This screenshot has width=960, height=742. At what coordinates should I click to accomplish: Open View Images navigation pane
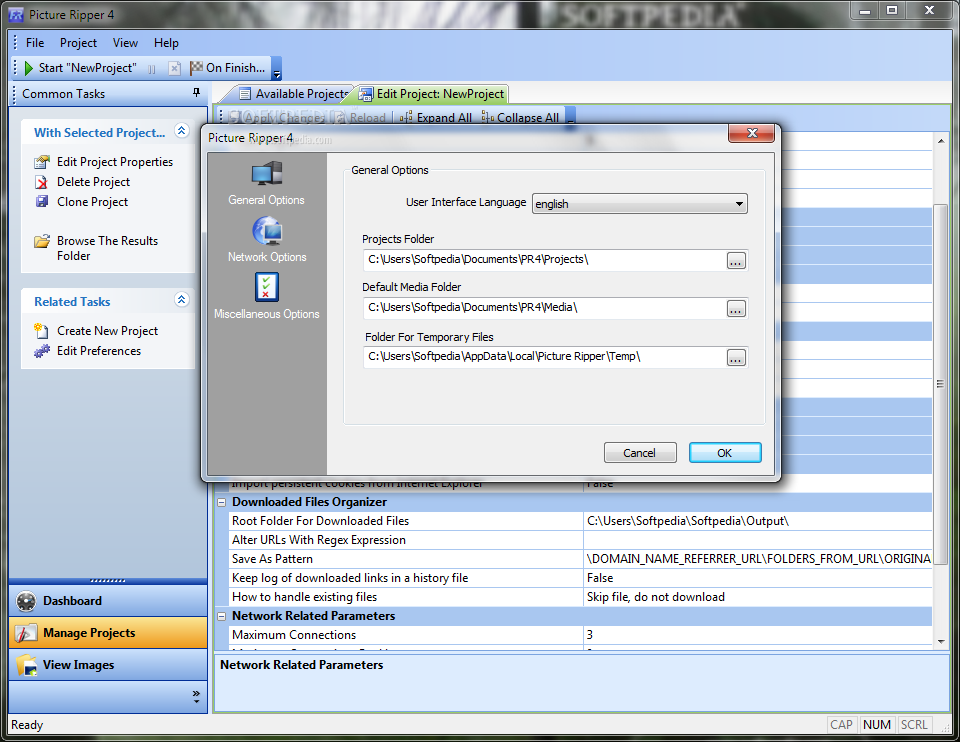click(108, 665)
